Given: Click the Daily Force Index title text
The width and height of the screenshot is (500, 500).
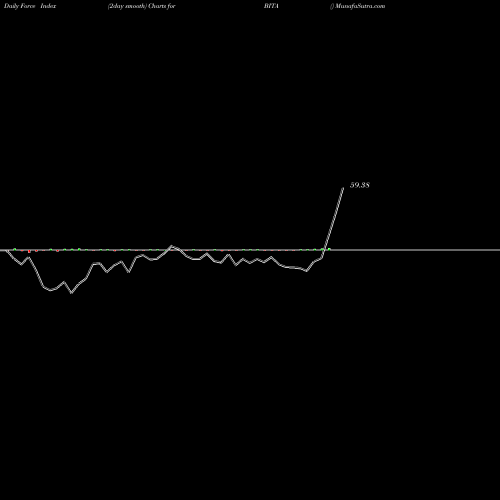Looking at the screenshot, I should coord(30,6).
